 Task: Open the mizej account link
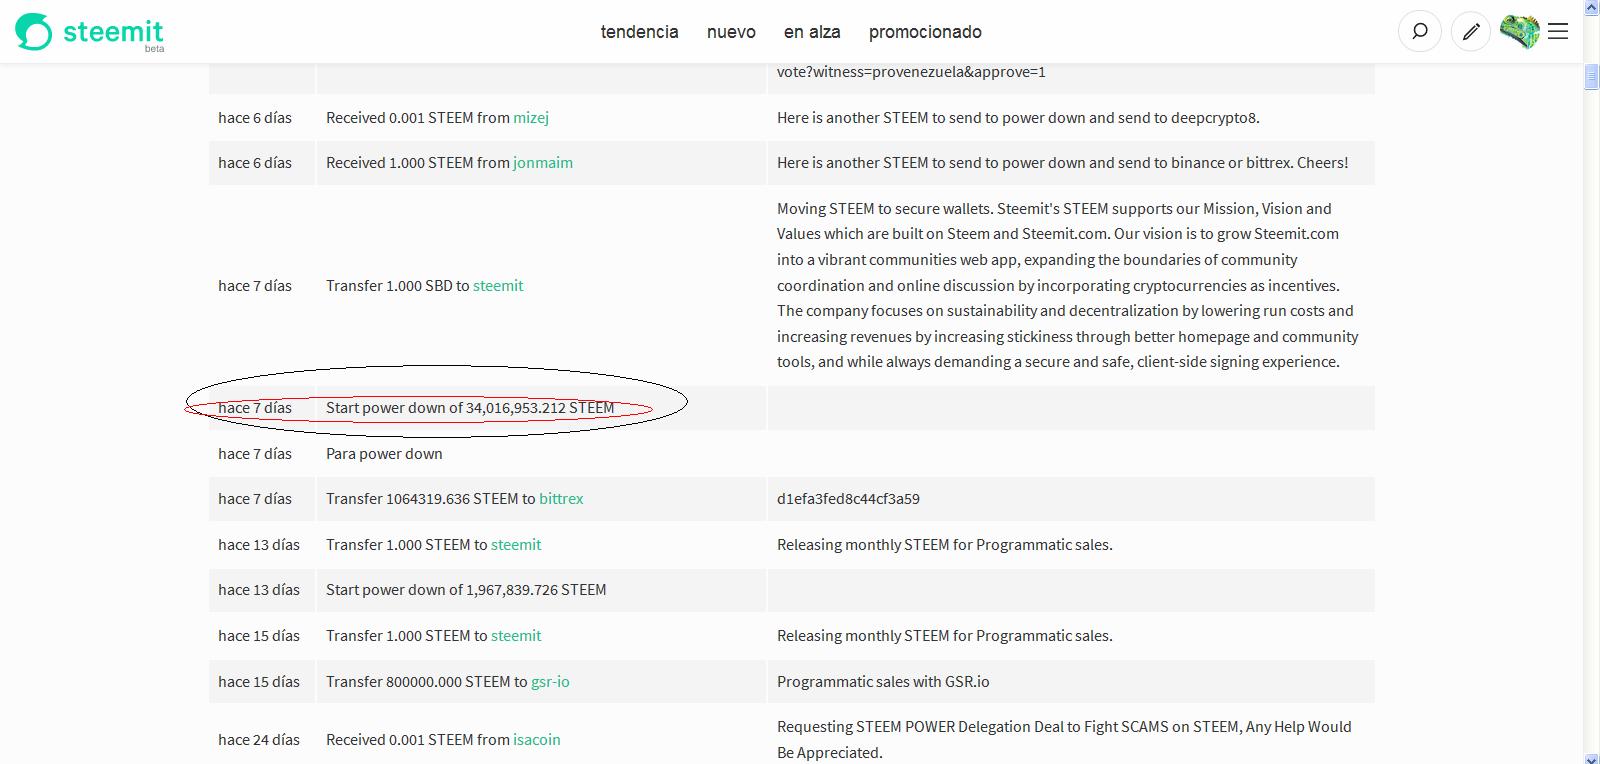531,118
